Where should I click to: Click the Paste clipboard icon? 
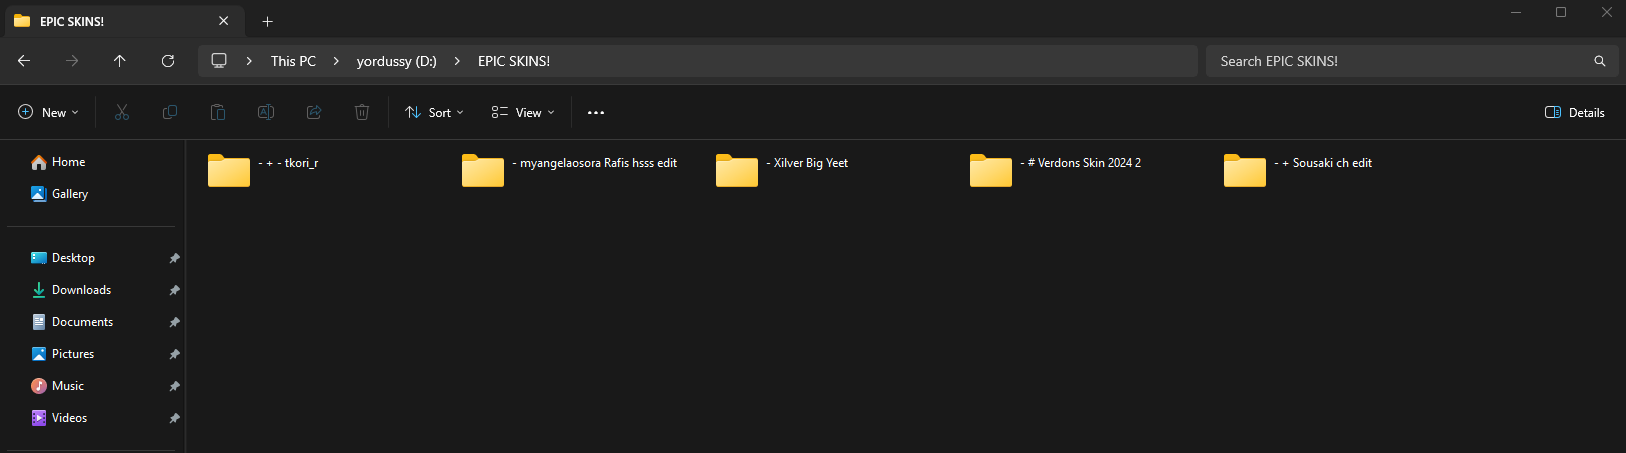click(218, 113)
